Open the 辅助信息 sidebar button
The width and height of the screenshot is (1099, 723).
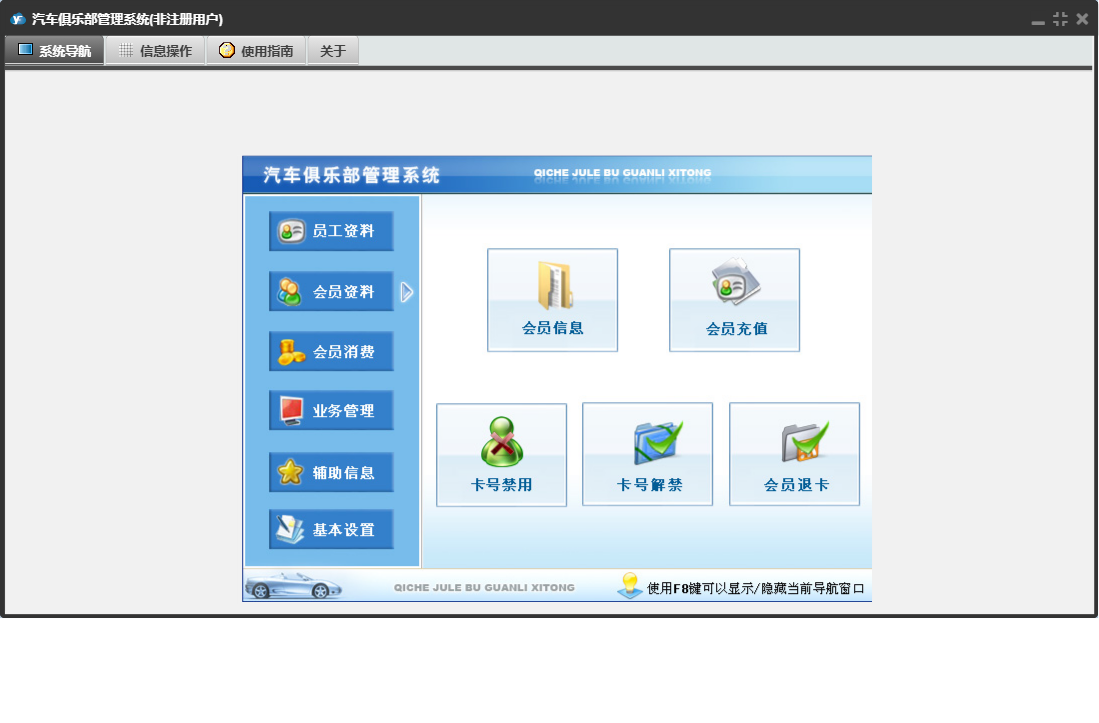(x=331, y=472)
